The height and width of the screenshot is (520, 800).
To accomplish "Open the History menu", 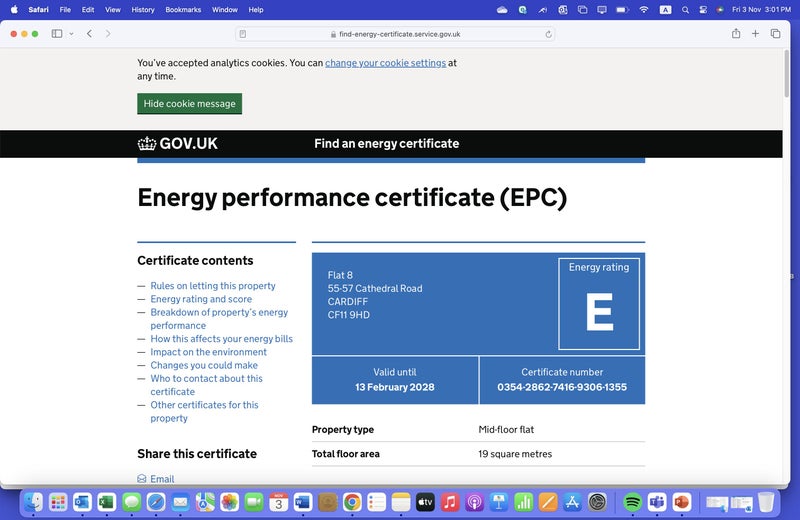I will (143, 9).
